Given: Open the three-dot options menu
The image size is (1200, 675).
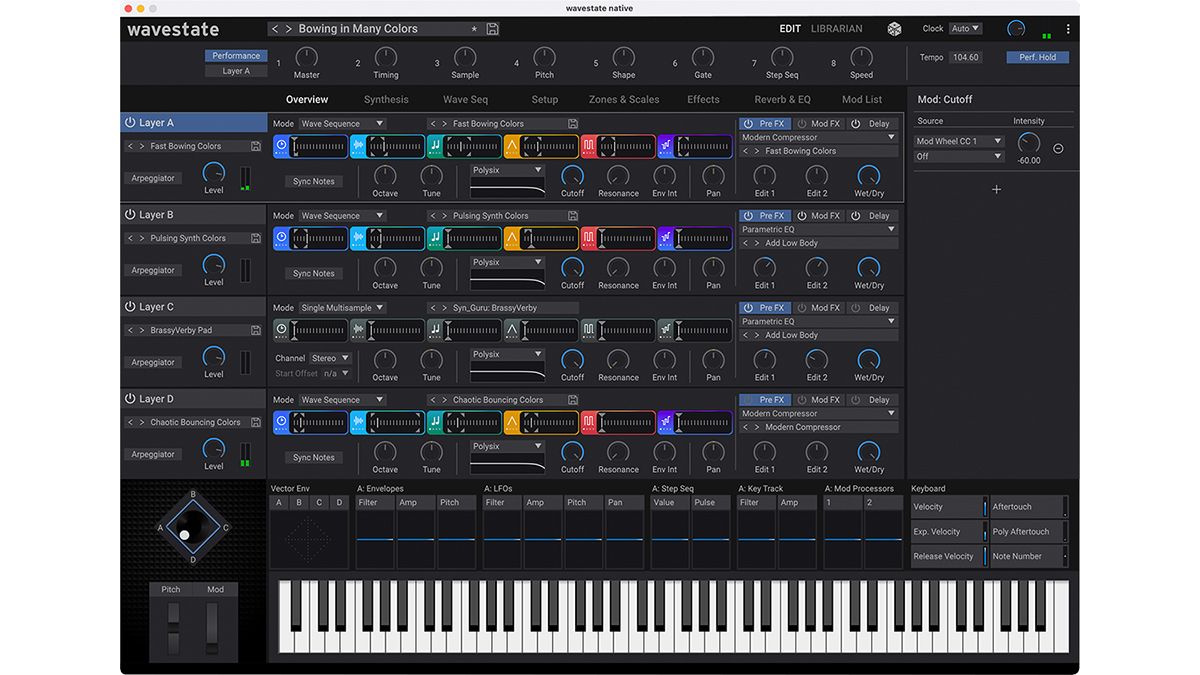Looking at the screenshot, I should [x=1068, y=29].
